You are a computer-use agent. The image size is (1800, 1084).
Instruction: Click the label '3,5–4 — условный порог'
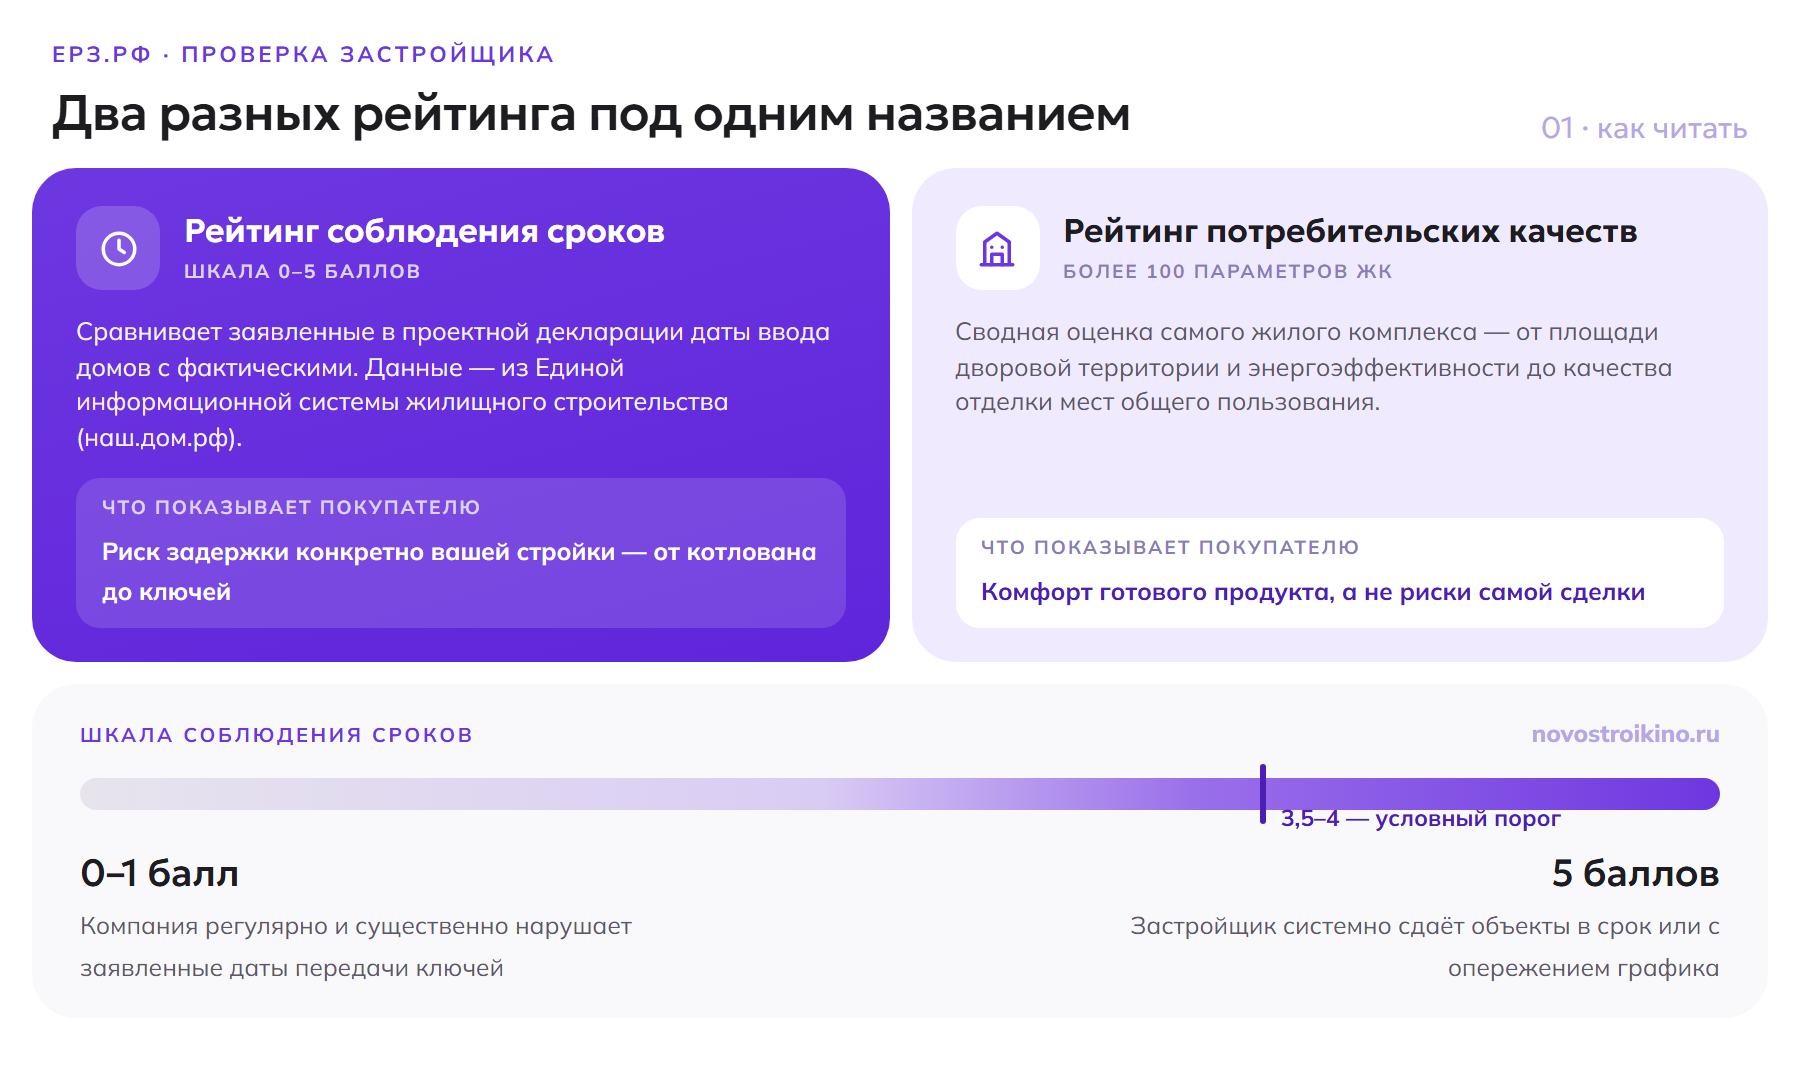[x=1420, y=819]
